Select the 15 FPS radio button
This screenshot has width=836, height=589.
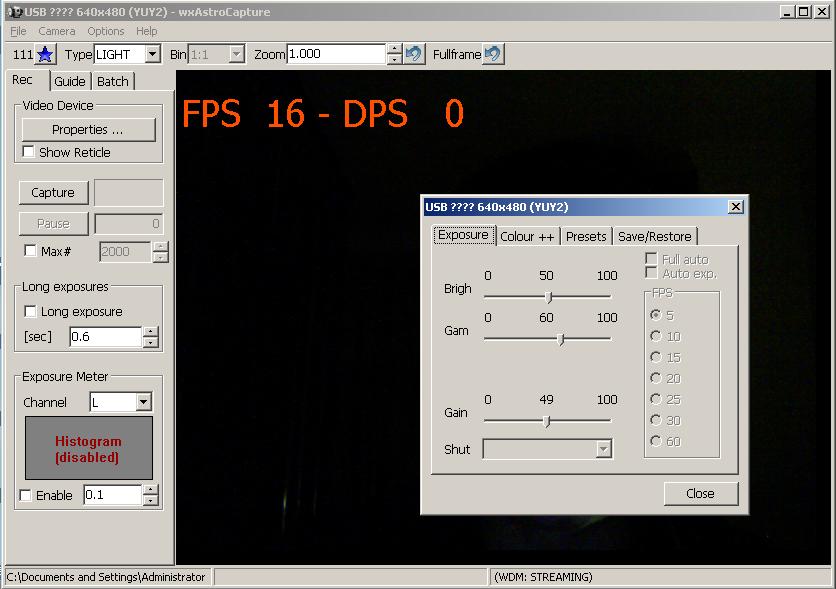(656, 357)
